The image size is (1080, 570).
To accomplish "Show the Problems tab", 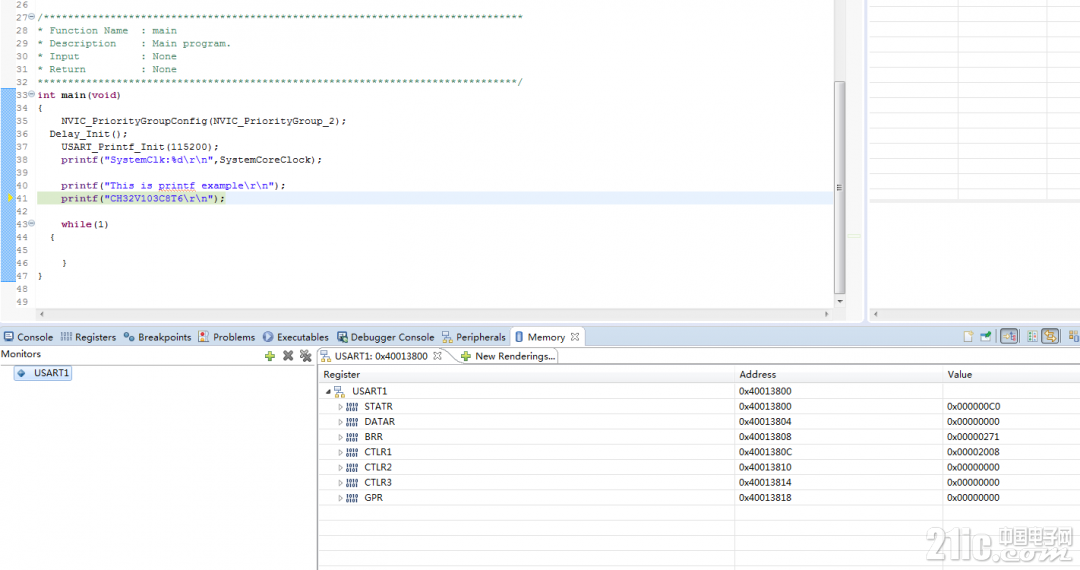I will (227, 337).
